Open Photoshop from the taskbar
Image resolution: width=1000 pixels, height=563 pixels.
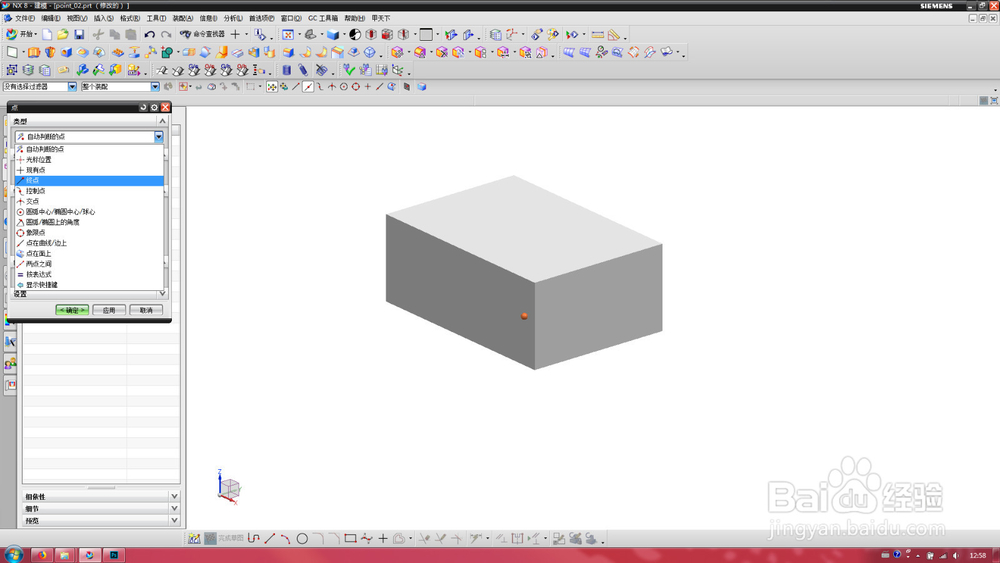pyautogui.click(x=114, y=555)
